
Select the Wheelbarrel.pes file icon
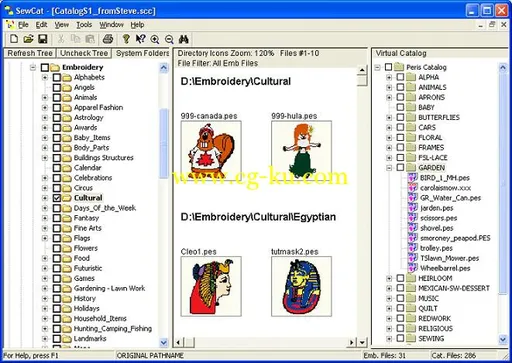413,268
